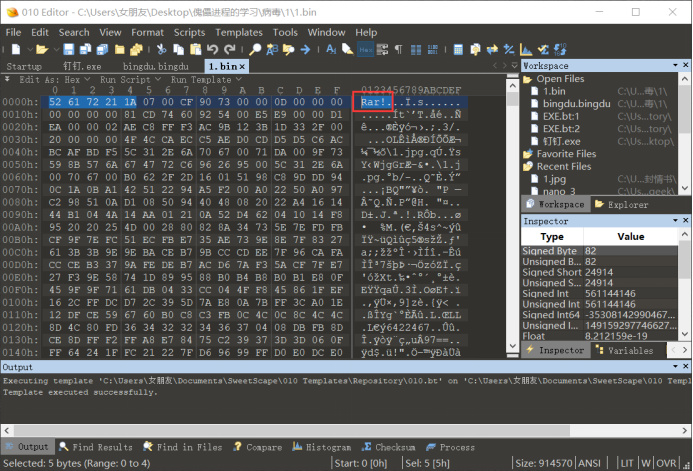
Task: Collapse the editor bar with double-arrow icon
Action: 7,79
